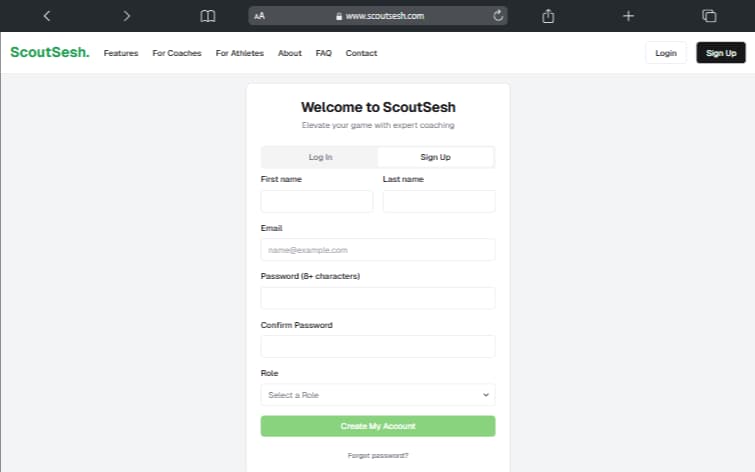The width and height of the screenshot is (755, 472).
Task: Click into the First name field
Action: click(x=316, y=201)
